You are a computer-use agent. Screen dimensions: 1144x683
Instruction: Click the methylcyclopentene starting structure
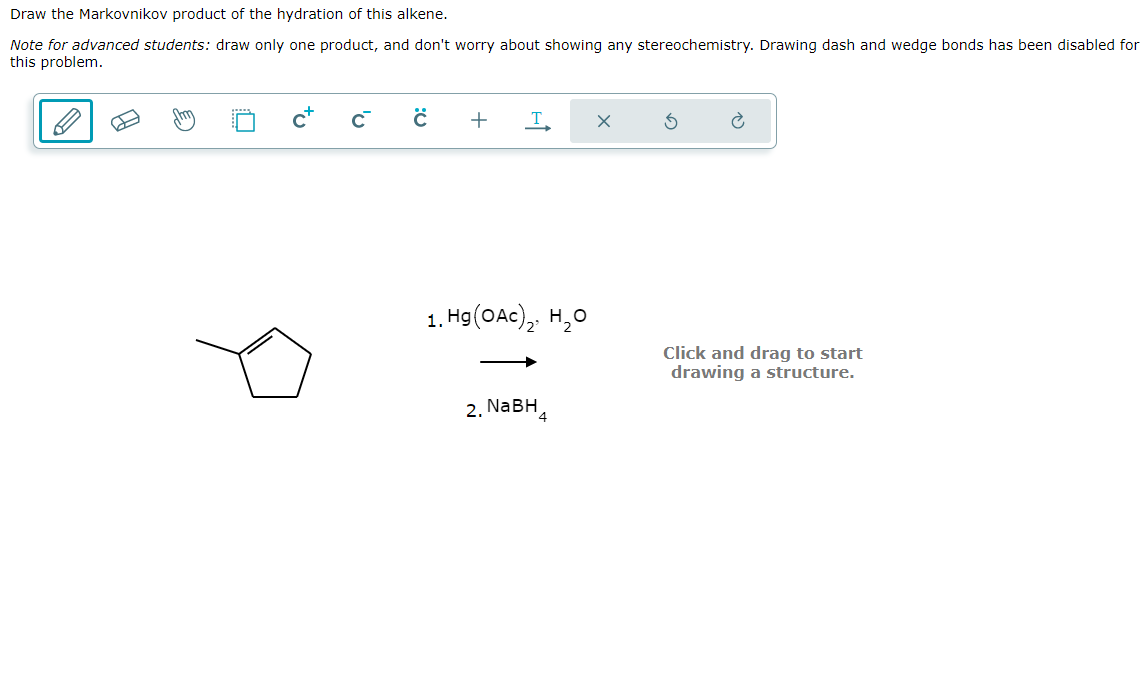pos(270,360)
